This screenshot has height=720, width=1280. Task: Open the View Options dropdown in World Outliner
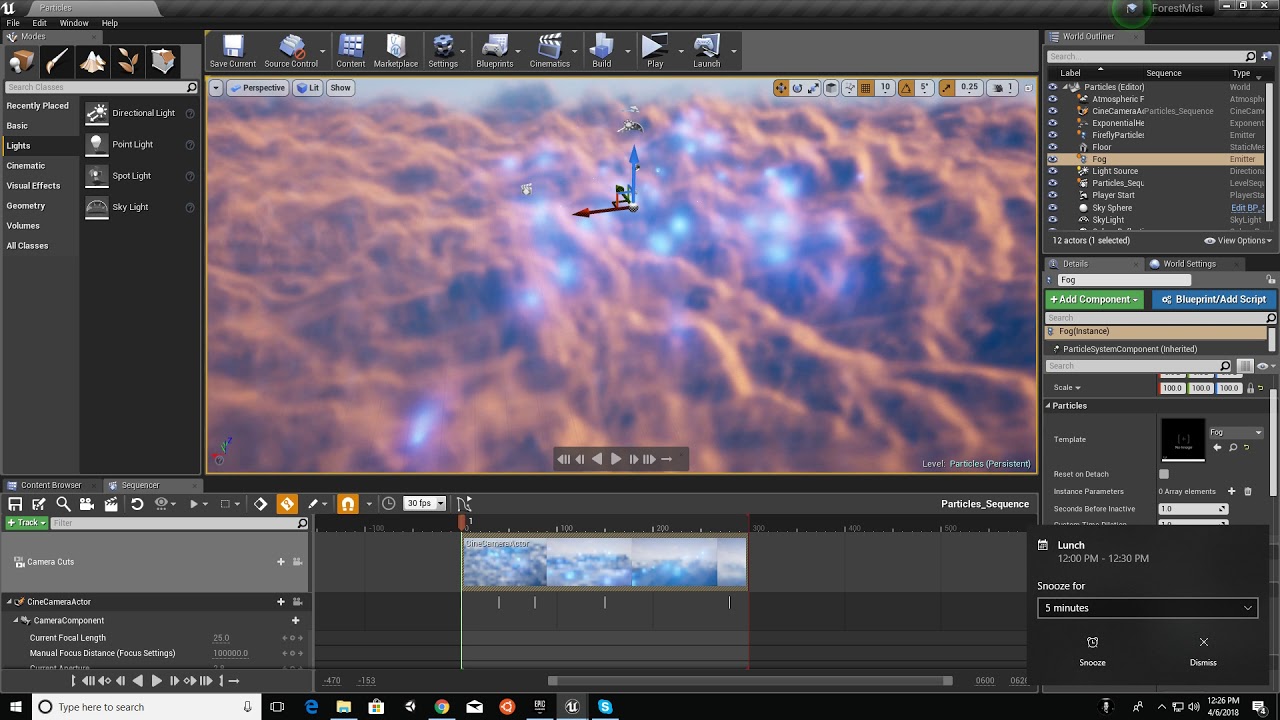1238,241
